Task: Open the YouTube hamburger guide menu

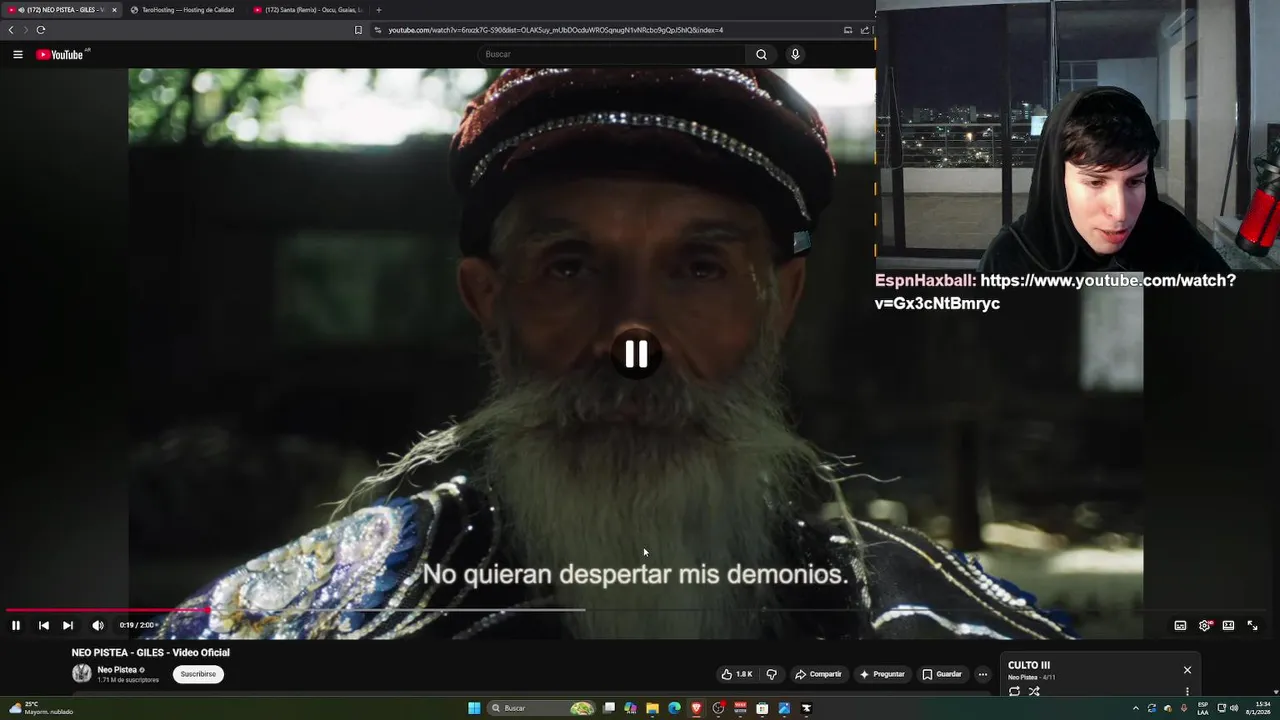Action: [x=18, y=54]
